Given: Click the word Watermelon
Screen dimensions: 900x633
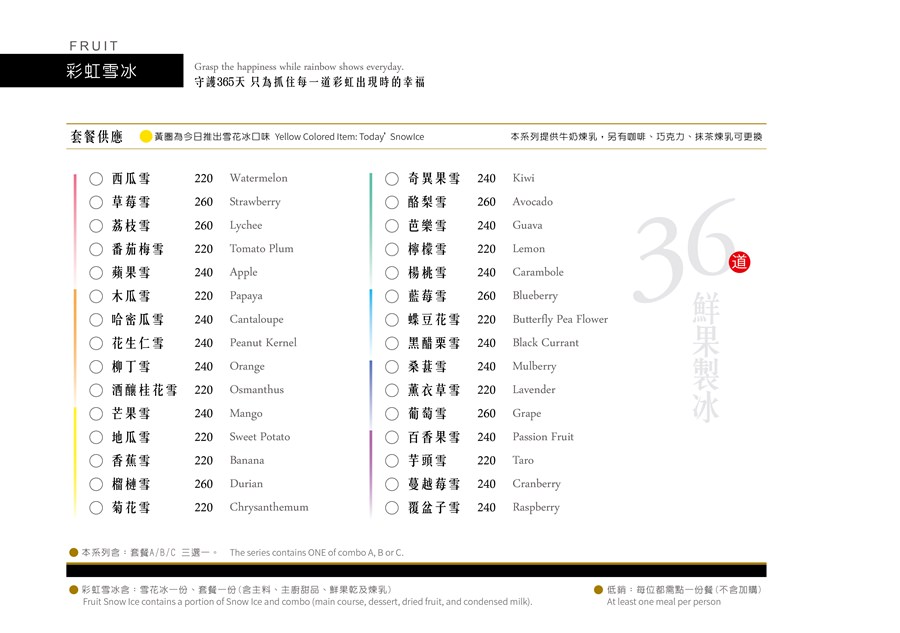Looking at the screenshot, I should pos(258,178).
